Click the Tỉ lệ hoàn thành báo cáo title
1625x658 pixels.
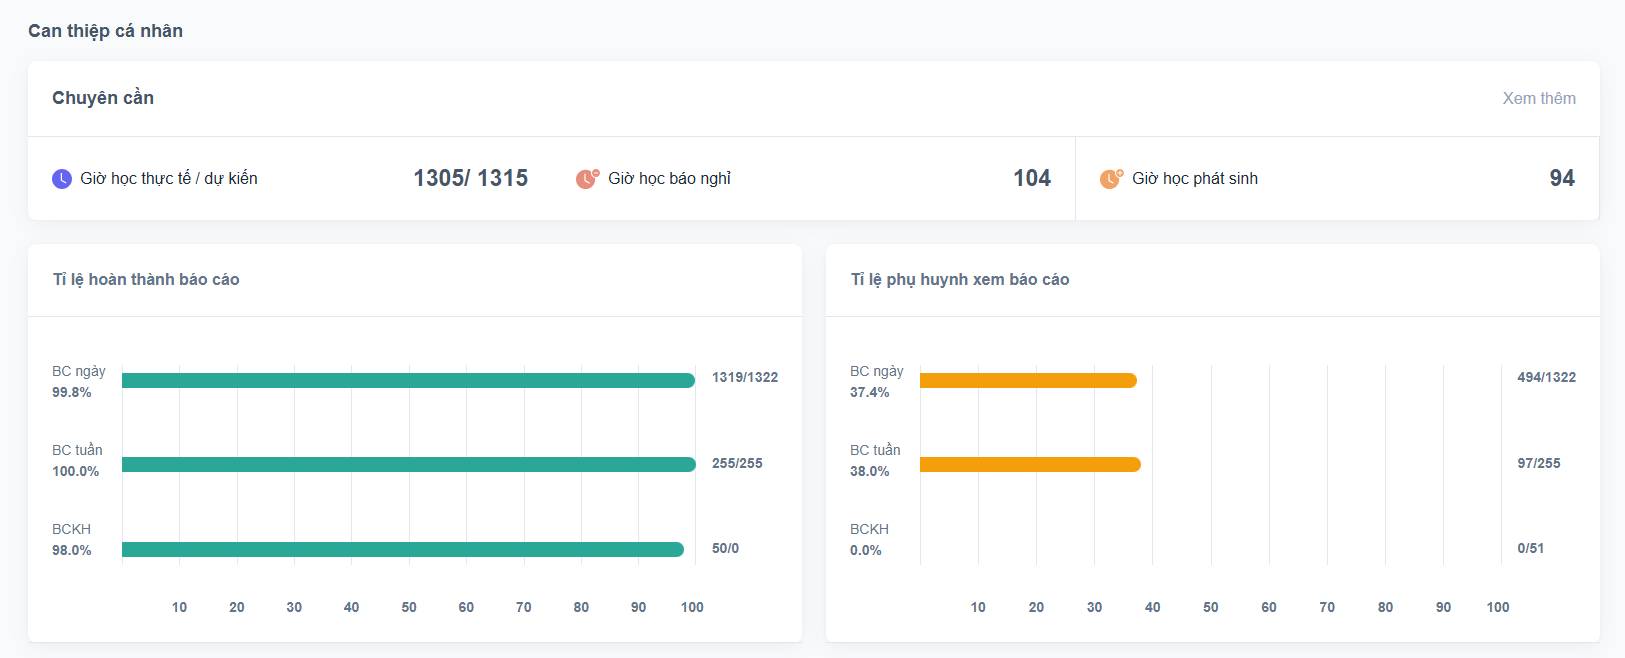point(146,280)
